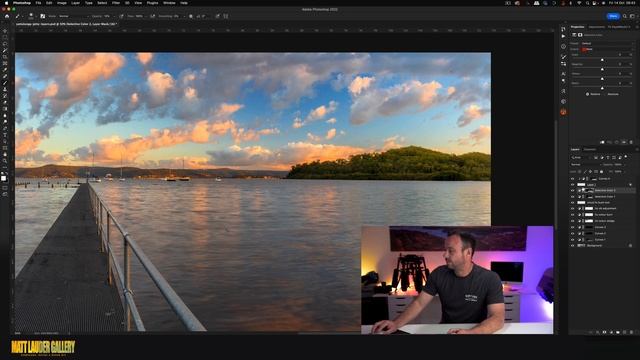Image resolution: width=640 pixels, height=360 pixels.
Task: Toggle pressure for opacity icon
Action: pyautogui.click(x=122, y=16)
